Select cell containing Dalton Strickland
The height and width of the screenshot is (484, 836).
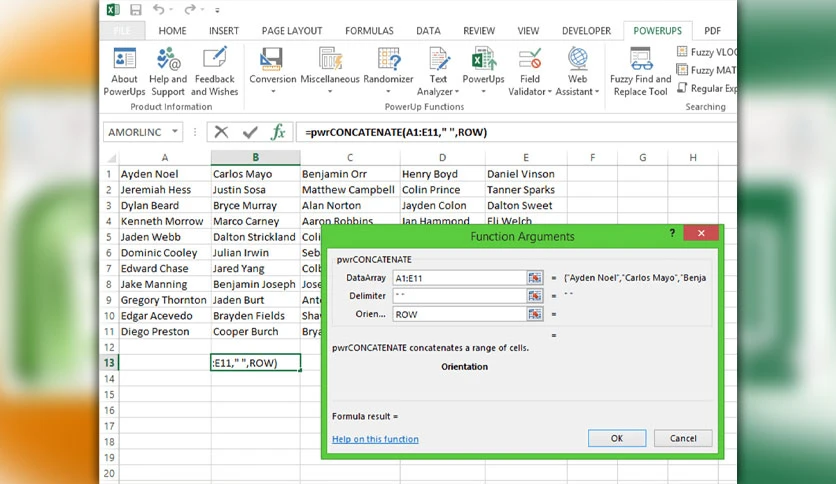click(x=255, y=237)
